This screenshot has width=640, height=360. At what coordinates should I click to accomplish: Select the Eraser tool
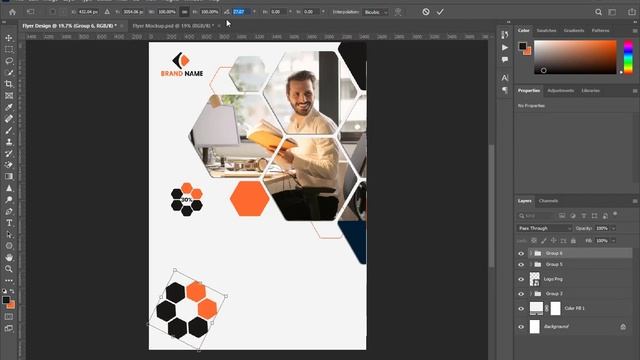[x=9, y=165]
